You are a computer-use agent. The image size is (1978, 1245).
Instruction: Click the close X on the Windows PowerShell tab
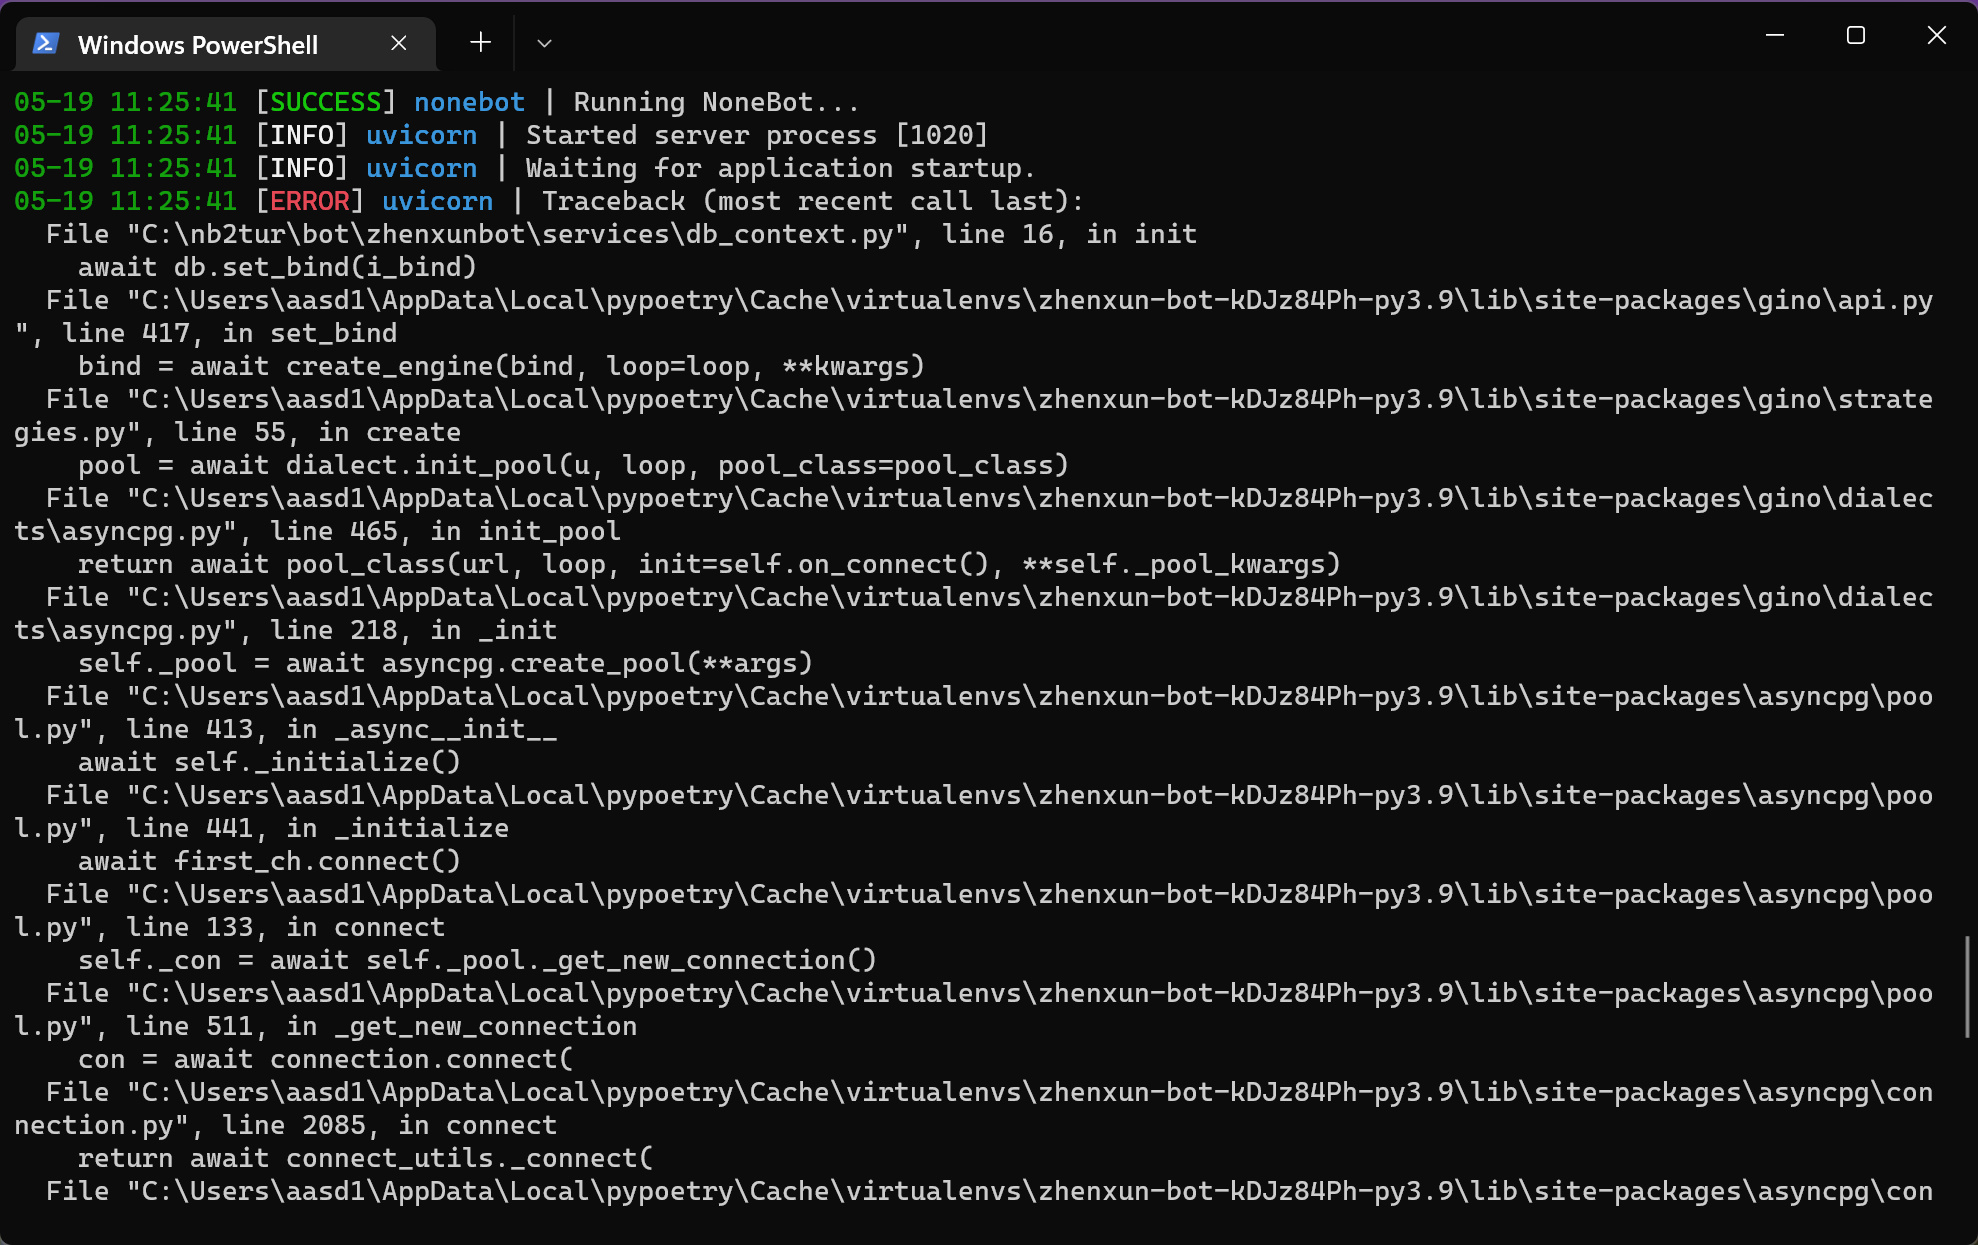[x=399, y=43]
